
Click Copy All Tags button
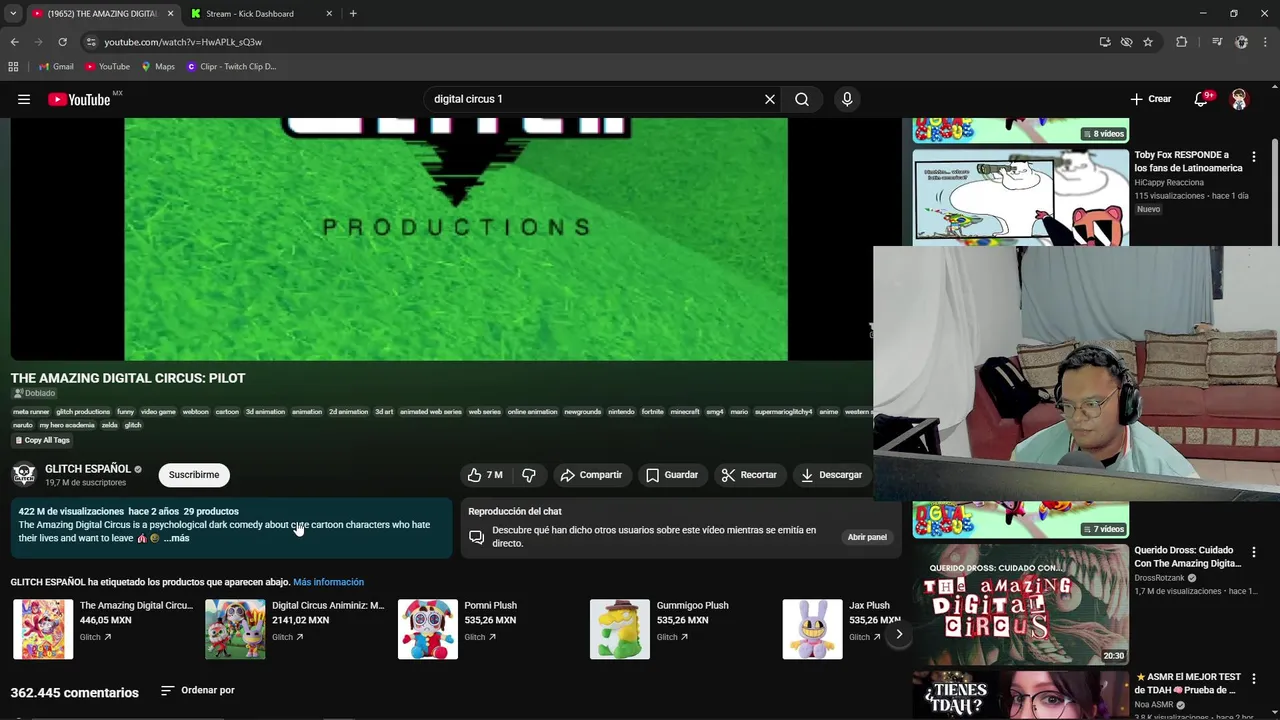pos(42,440)
